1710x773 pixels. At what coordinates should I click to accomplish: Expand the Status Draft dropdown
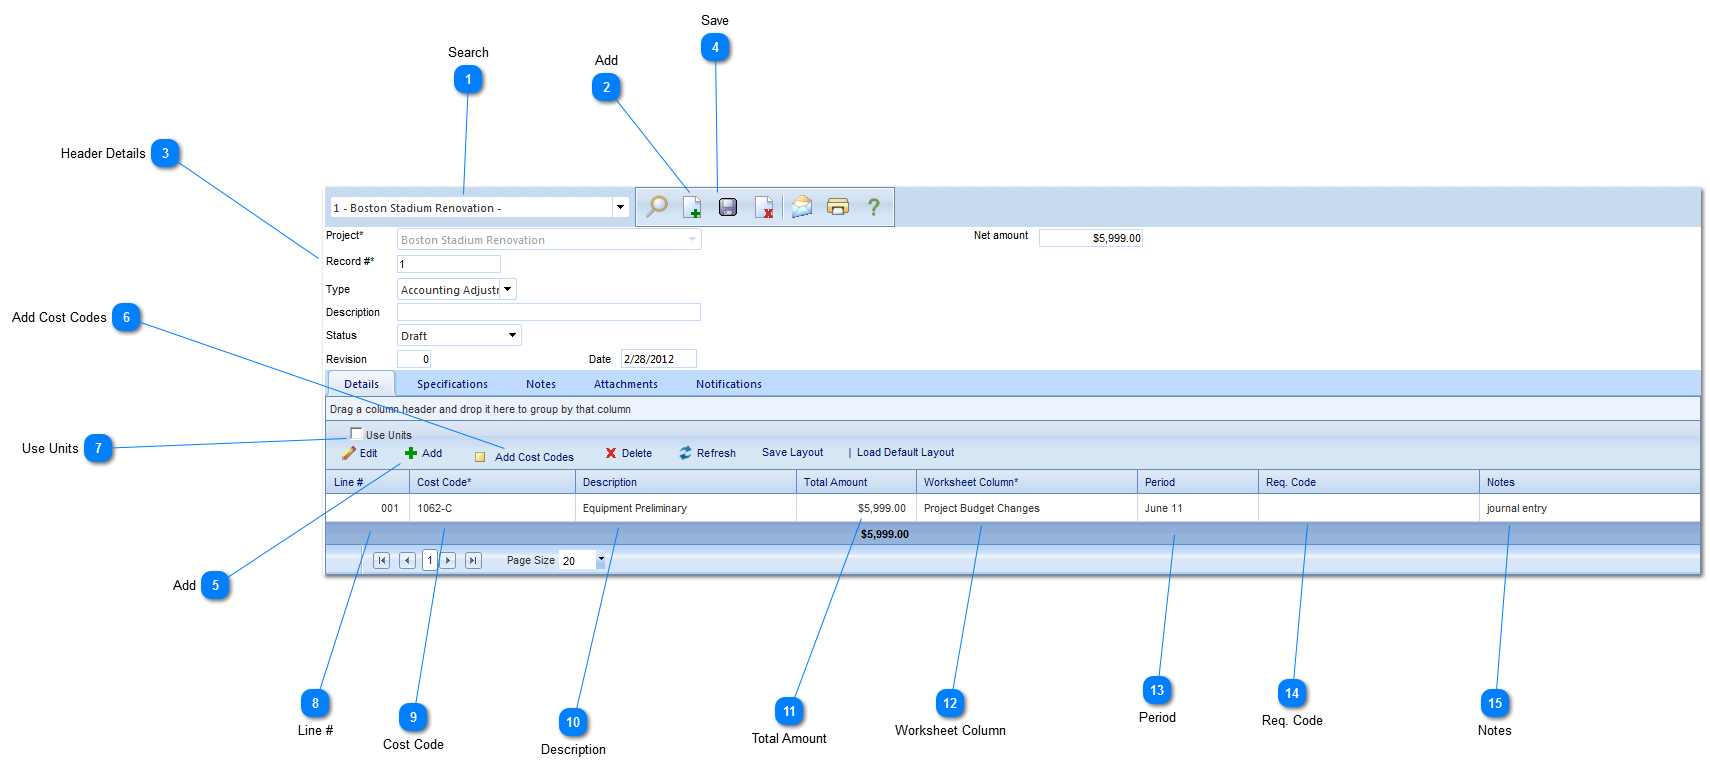(x=513, y=336)
